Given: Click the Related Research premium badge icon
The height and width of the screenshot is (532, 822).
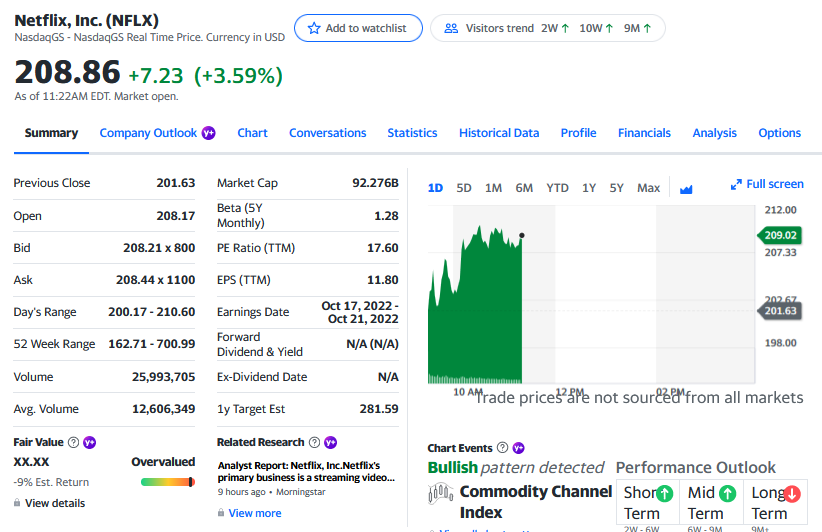Looking at the screenshot, I should point(330,442).
